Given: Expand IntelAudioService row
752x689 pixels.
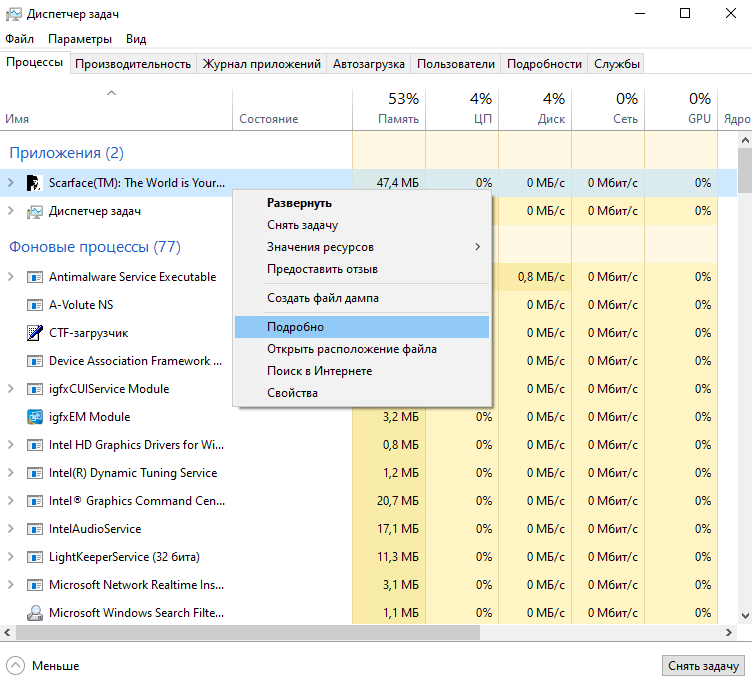Looking at the screenshot, I should pos(11,529).
